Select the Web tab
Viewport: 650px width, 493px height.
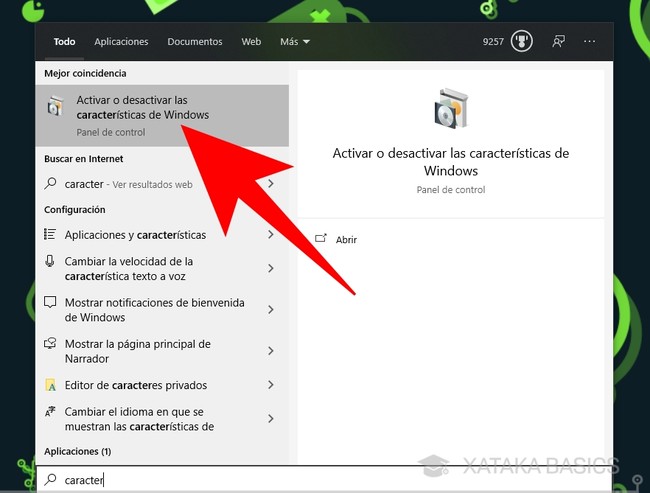[251, 42]
